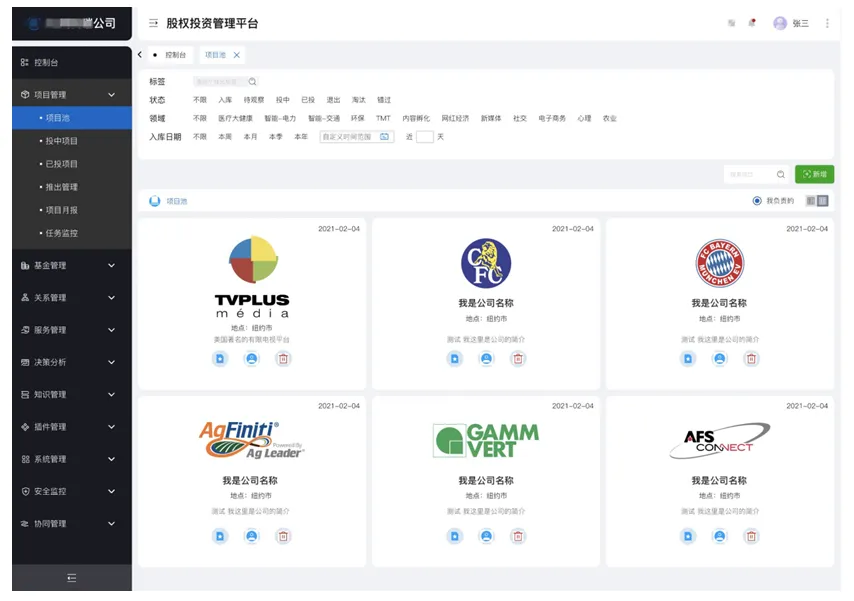Select field filter 医疗大健康
Viewport: 854px width, 601px height.
(235, 119)
